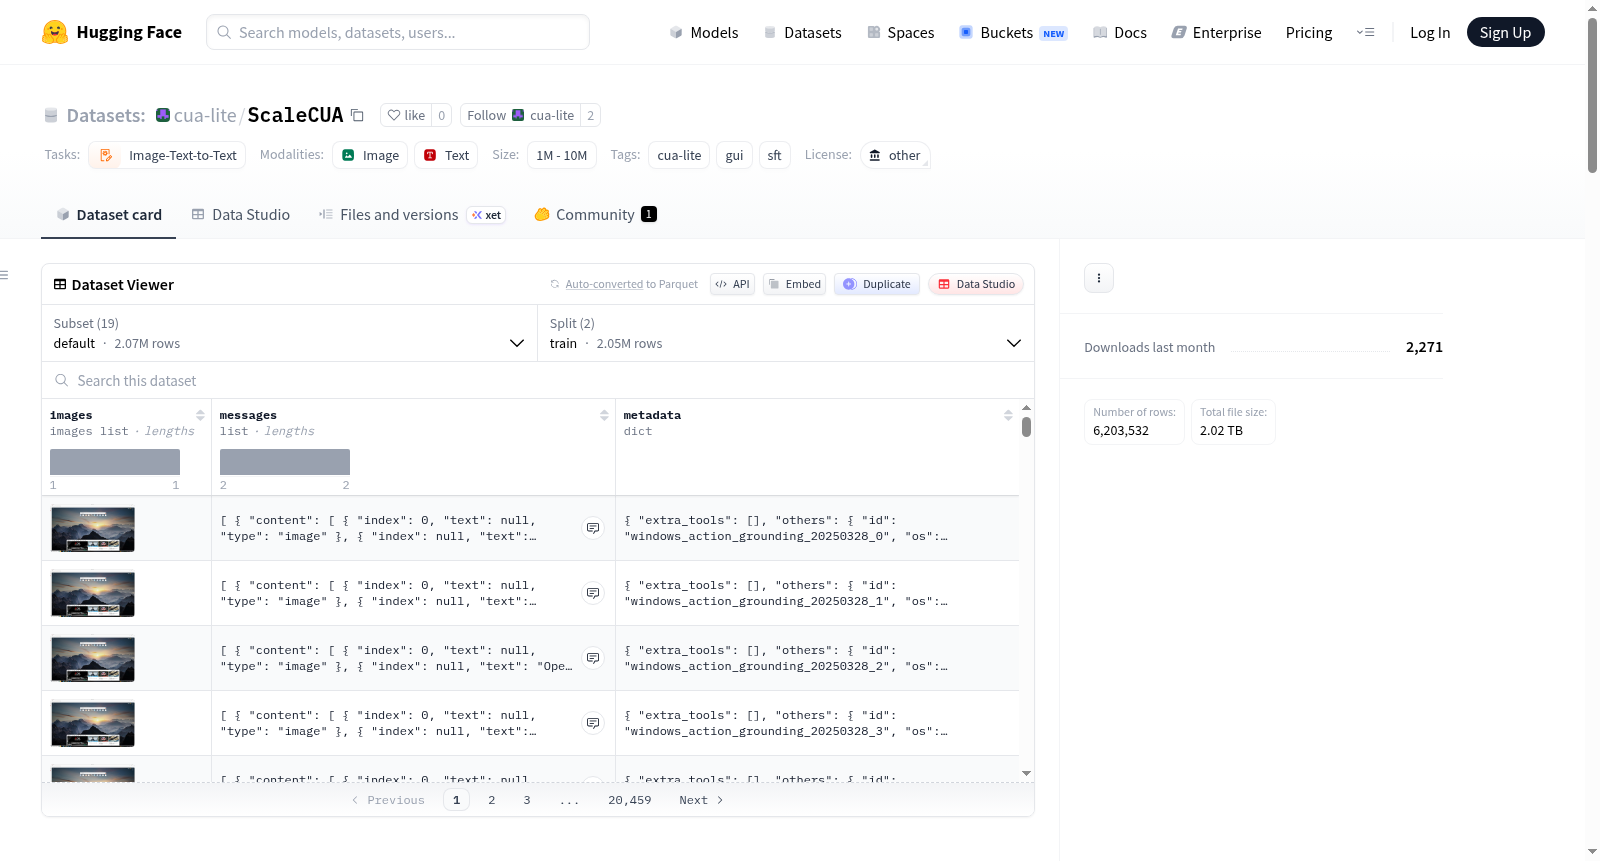Open the extra navigation menu icon next to Pricing
This screenshot has height=861, width=1600.
click(1365, 32)
